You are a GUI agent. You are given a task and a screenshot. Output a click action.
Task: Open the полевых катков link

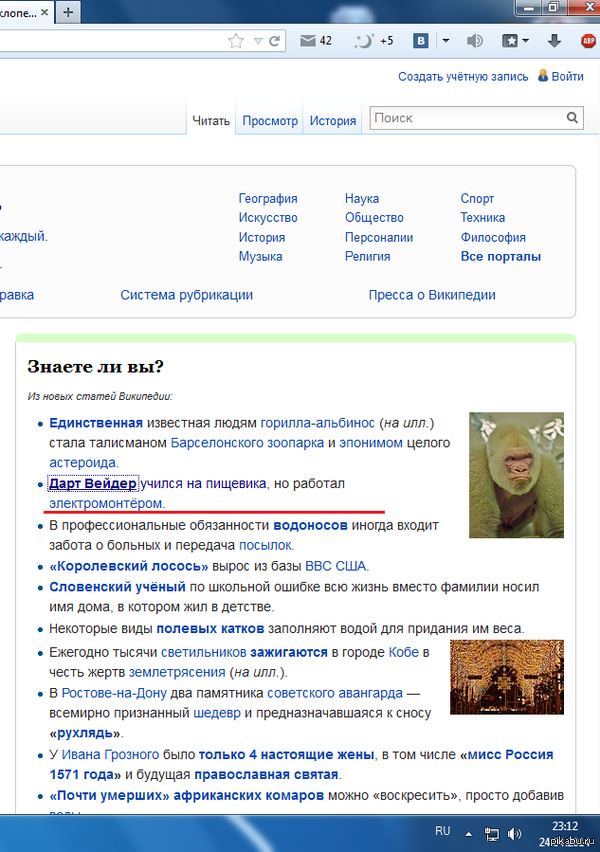tap(210, 629)
